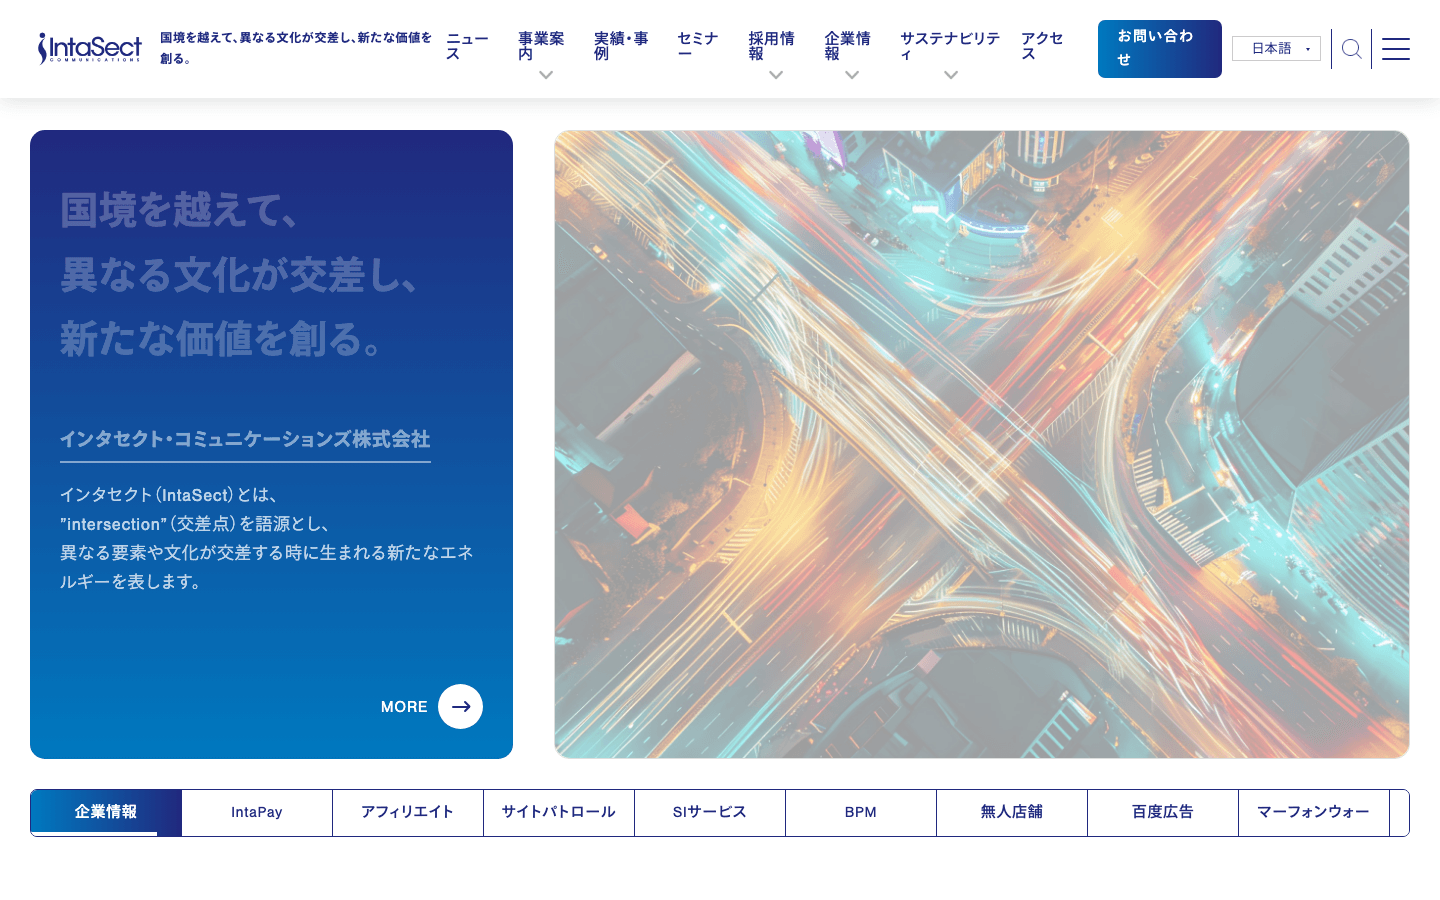Viewport: 1440px width, 900px height.
Task: Open セミナー in the navigation
Action: (698, 46)
